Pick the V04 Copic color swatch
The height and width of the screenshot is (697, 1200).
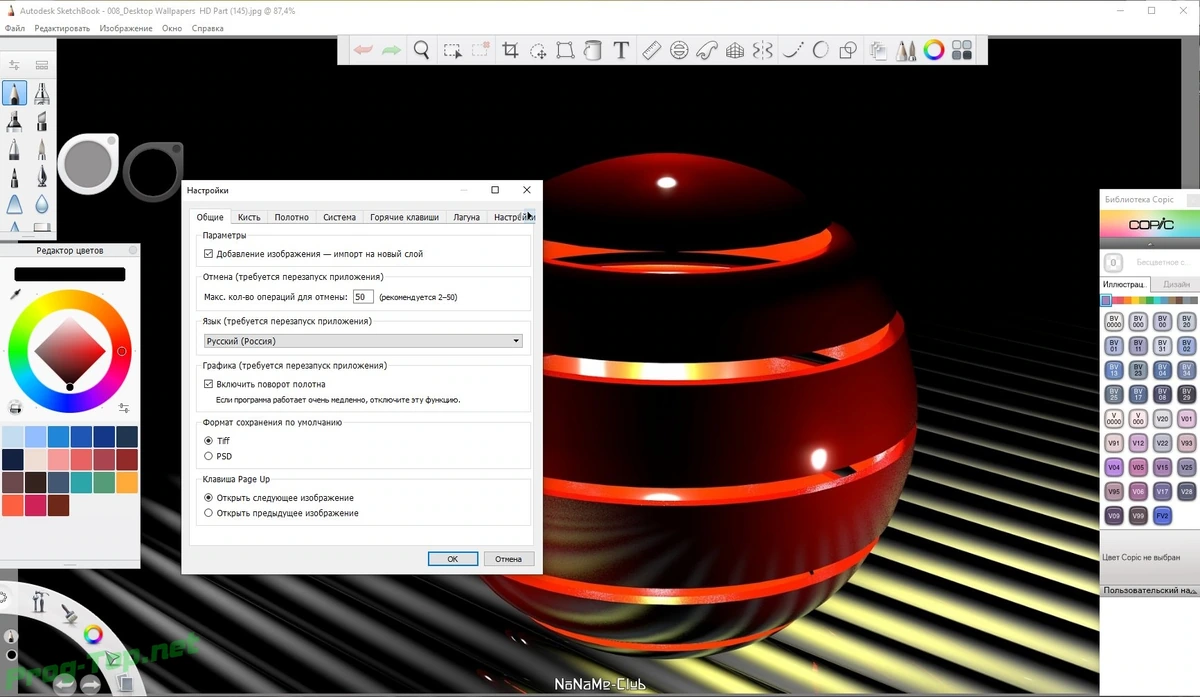[x=1113, y=467]
